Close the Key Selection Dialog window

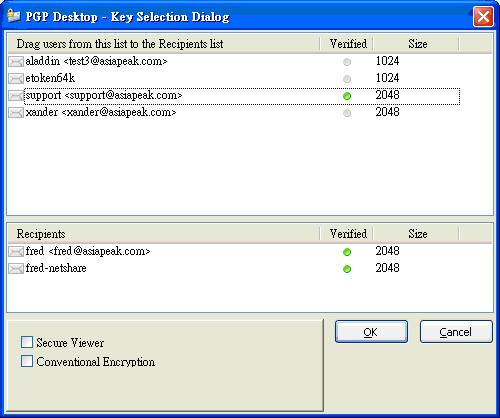point(483,17)
